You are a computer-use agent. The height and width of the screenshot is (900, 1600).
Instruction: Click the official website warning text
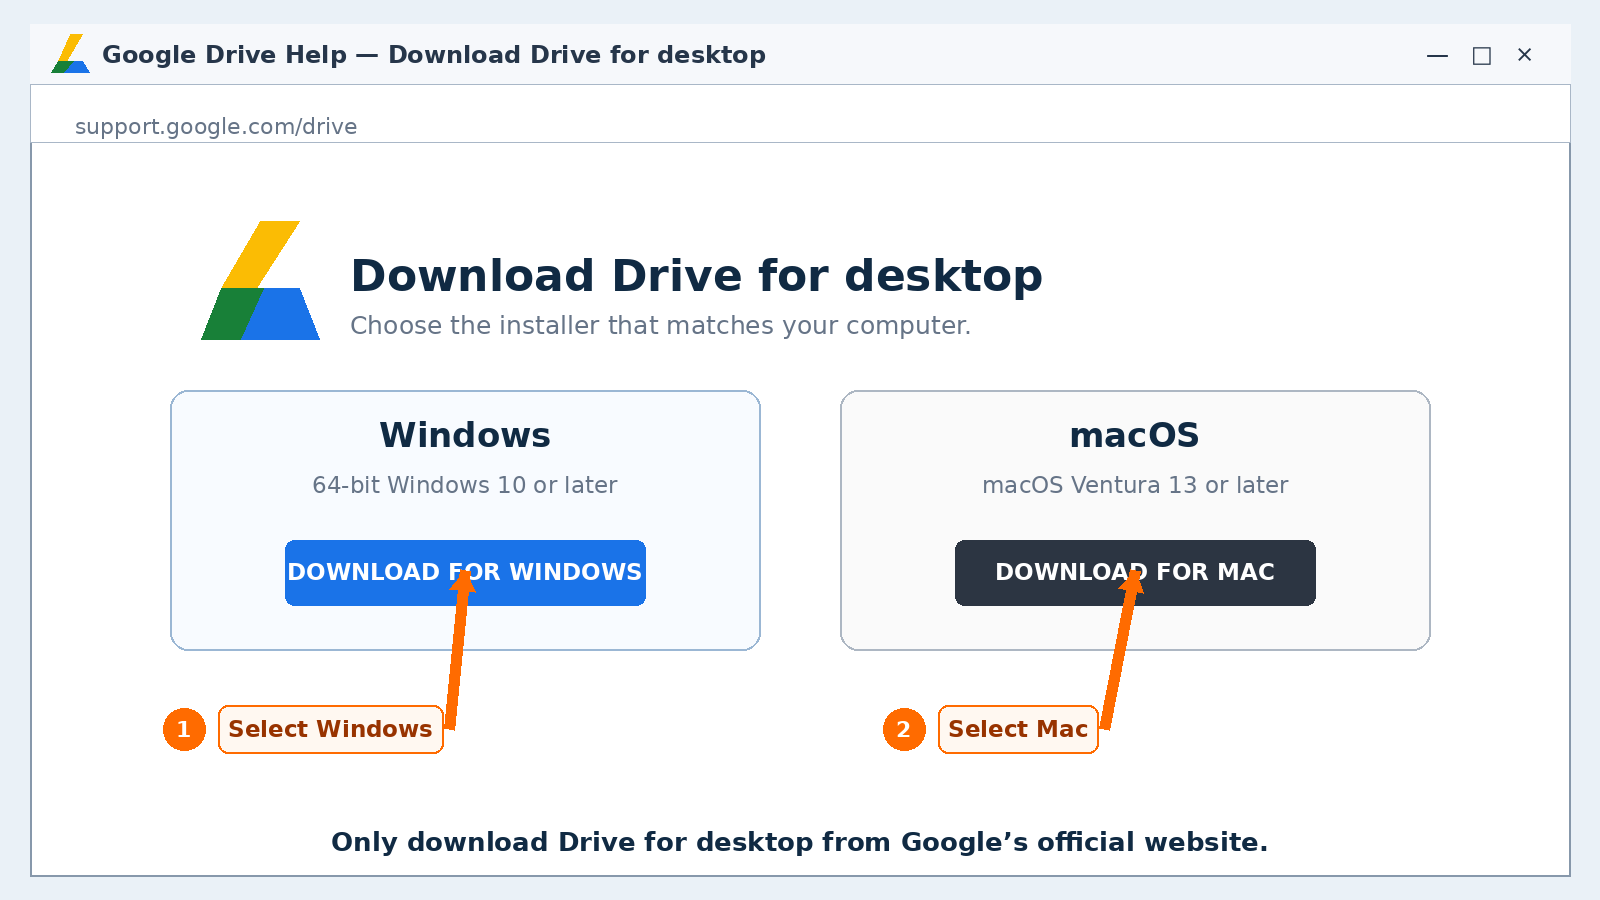coord(799,842)
